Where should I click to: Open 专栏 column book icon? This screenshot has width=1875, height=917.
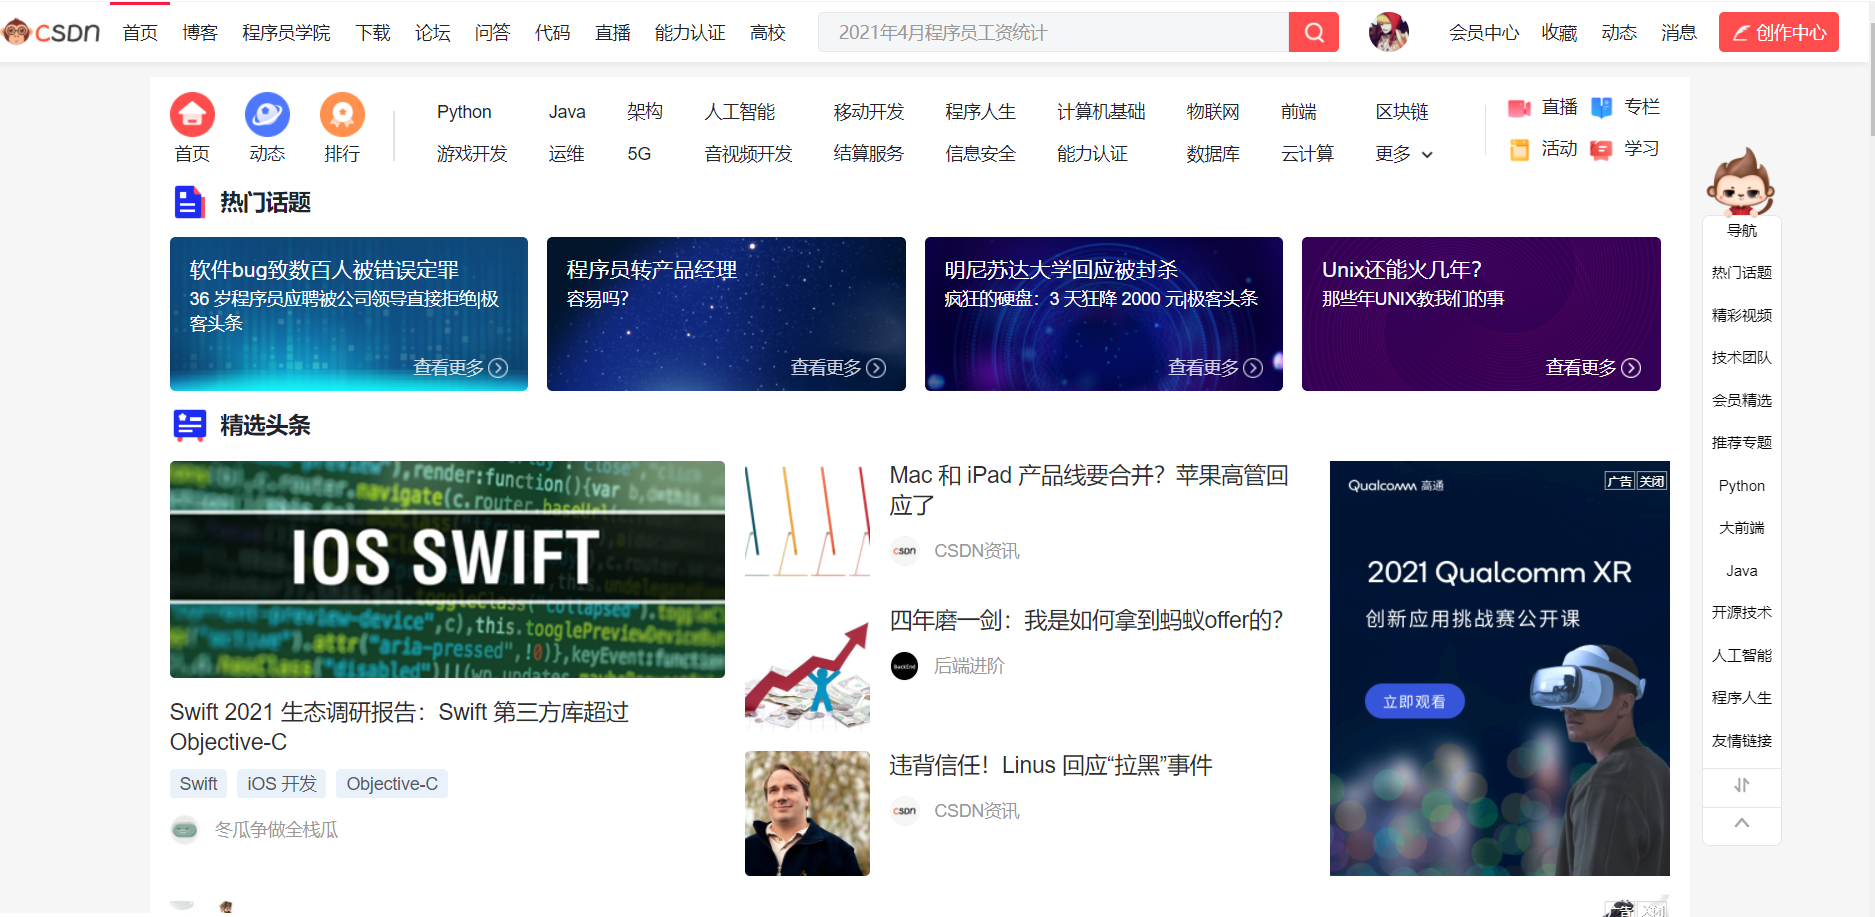point(1625,107)
